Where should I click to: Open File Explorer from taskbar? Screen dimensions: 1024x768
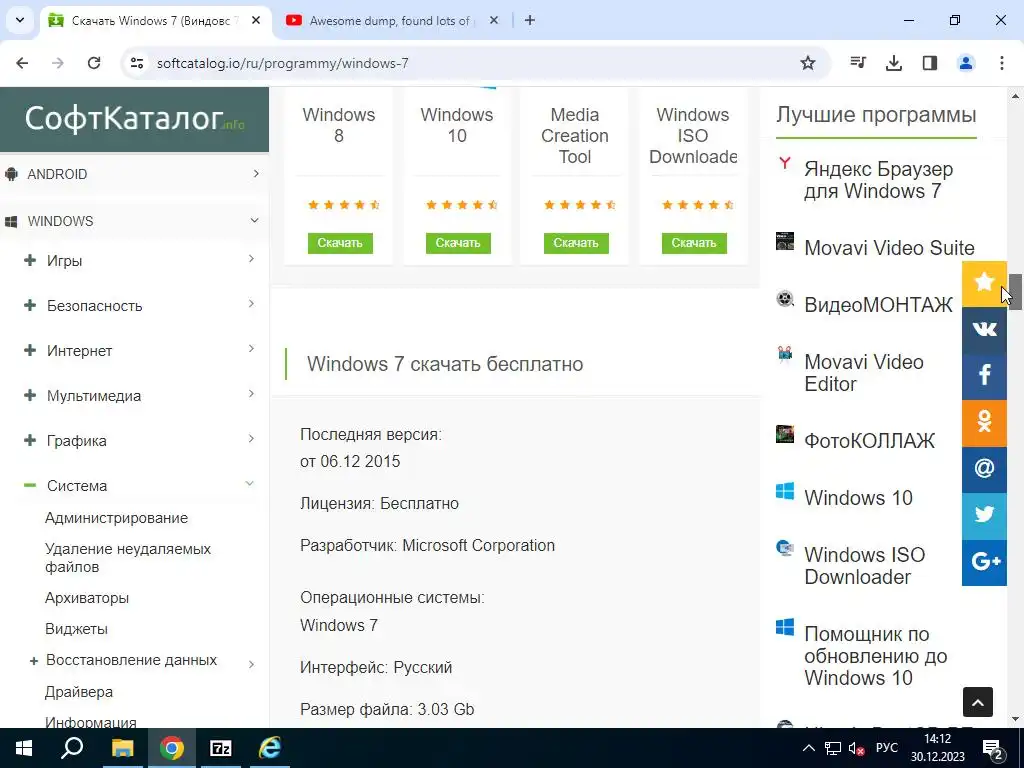[122, 748]
